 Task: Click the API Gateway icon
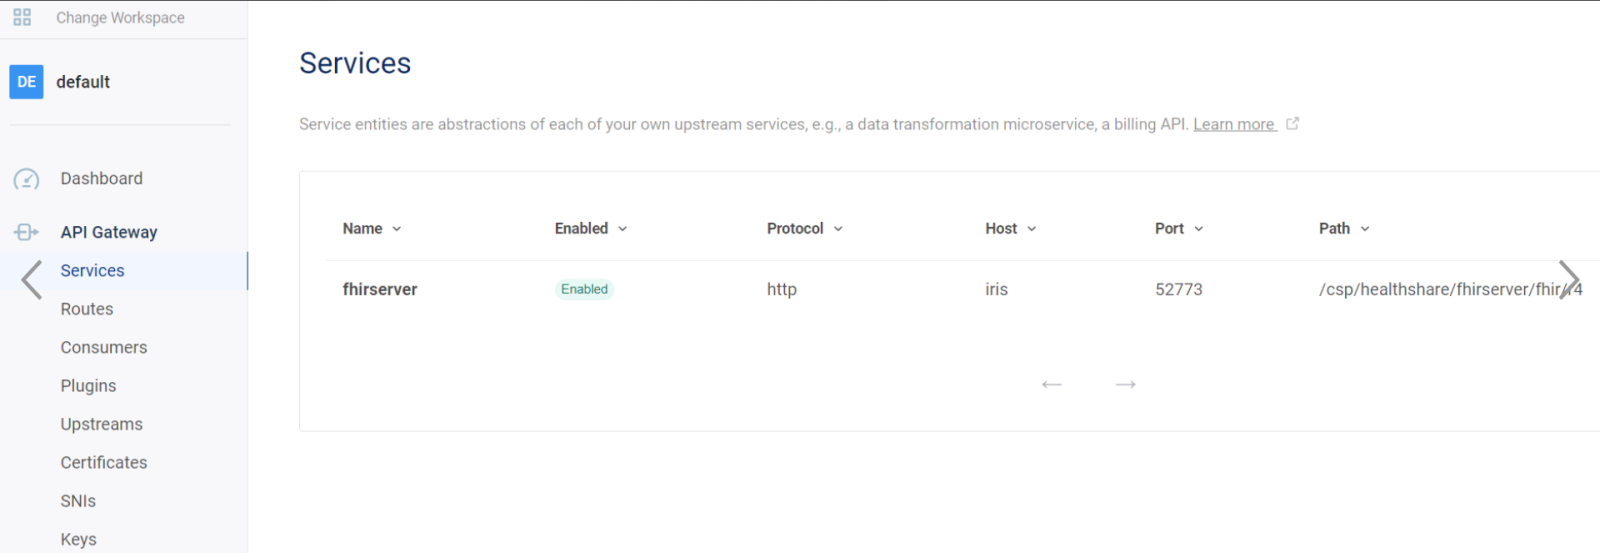[26, 232]
